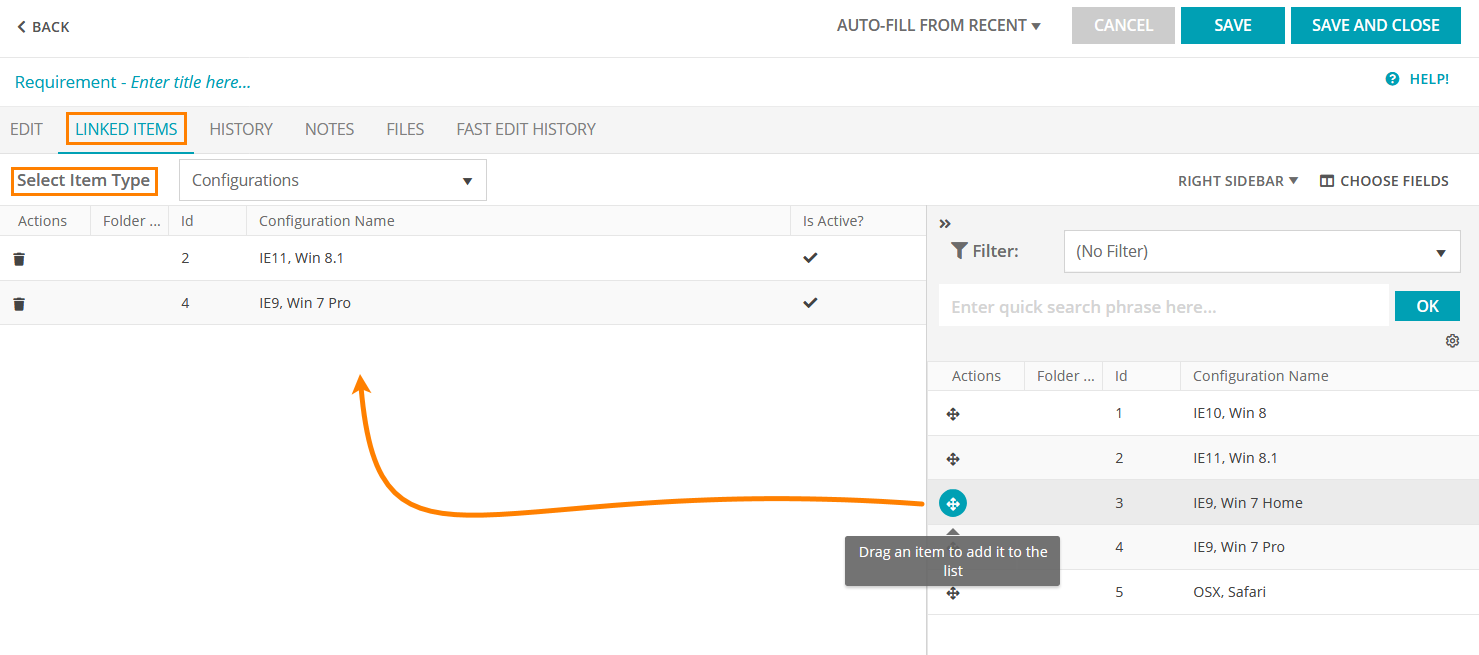Screen dimensions: 1479x655
Task: Go to the Notes tab
Action: pos(329,129)
